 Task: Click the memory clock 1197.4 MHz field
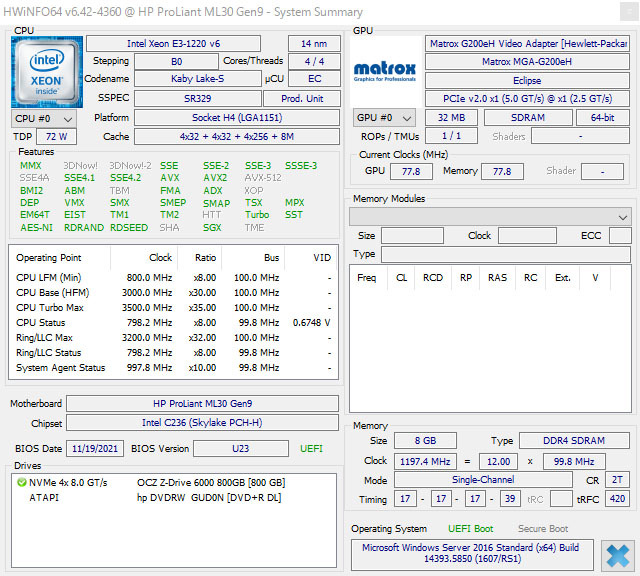[x=425, y=462]
